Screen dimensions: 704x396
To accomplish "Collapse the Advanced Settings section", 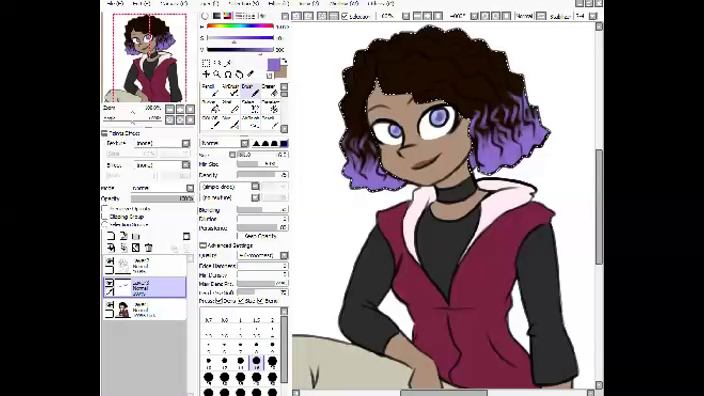I will [x=203, y=245].
